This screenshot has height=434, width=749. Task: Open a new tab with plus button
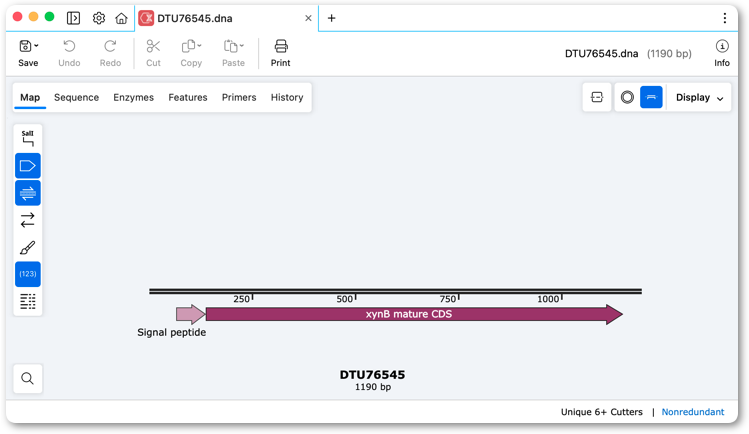(x=332, y=18)
